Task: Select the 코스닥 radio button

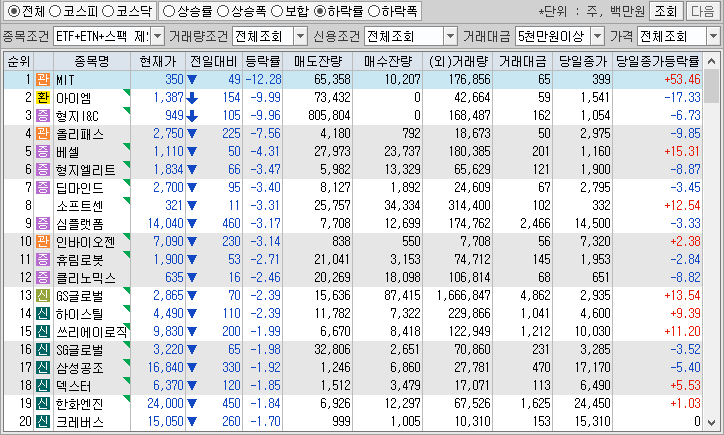Action: pos(107,11)
